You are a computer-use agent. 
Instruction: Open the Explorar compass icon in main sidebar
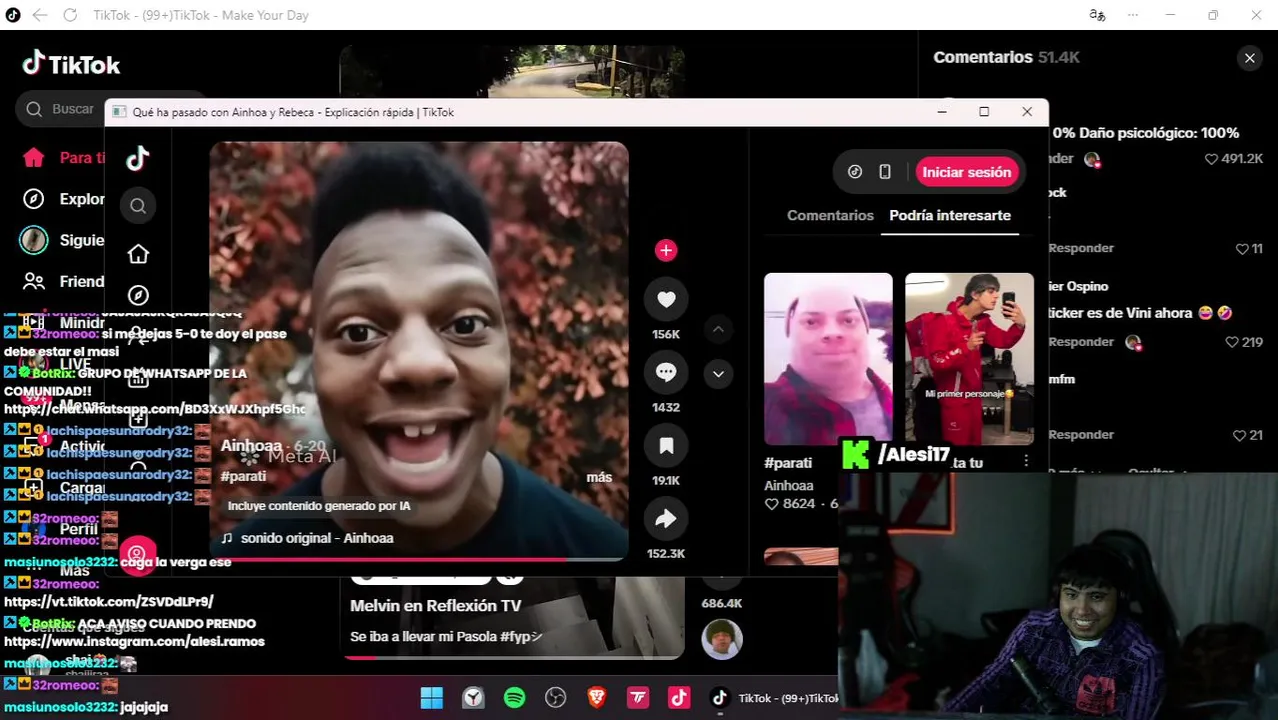point(34,199)
